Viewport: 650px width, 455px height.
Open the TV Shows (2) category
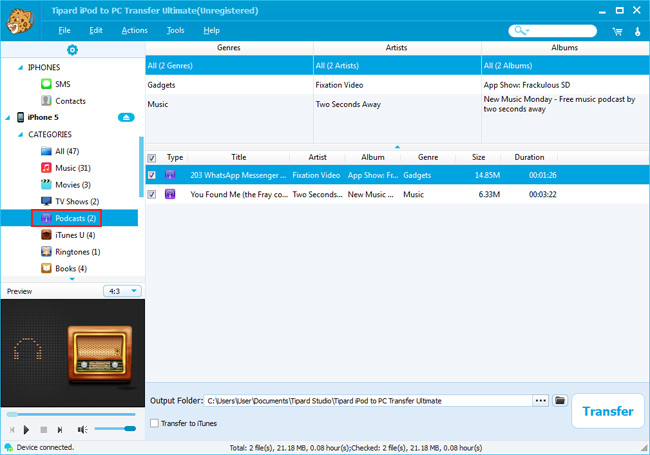[x=77, y=201]
